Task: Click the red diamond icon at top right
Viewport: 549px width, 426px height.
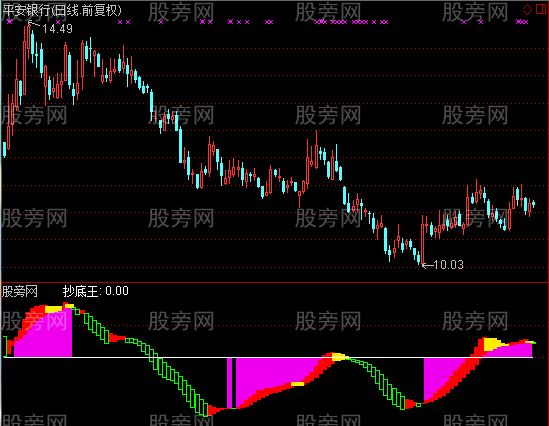Action: point(527,9)
